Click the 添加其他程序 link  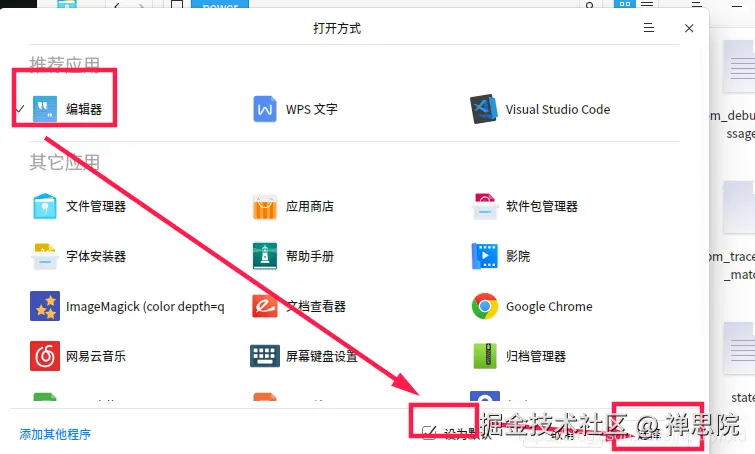(x=55, y=434)
